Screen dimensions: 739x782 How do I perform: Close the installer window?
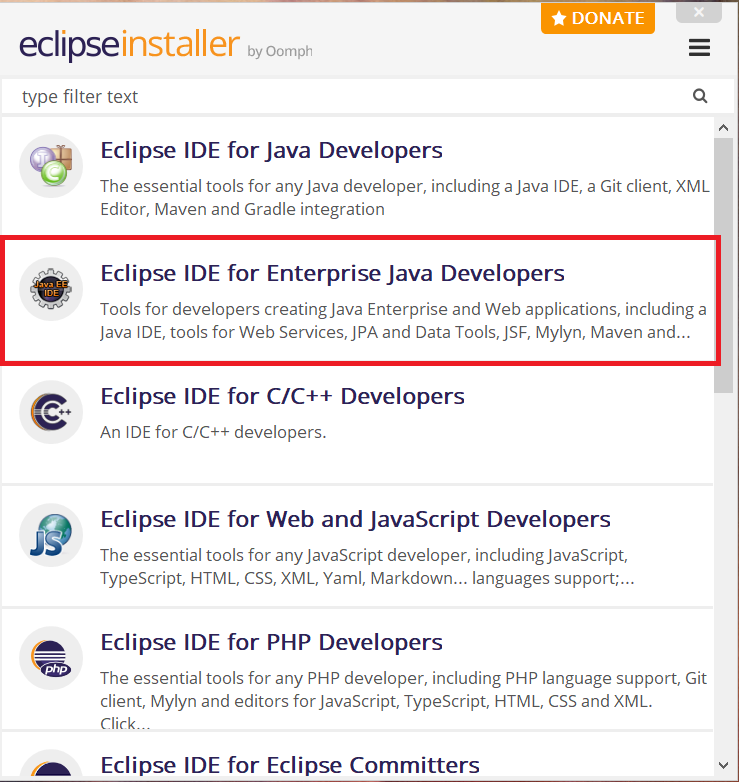coord(699,12)
